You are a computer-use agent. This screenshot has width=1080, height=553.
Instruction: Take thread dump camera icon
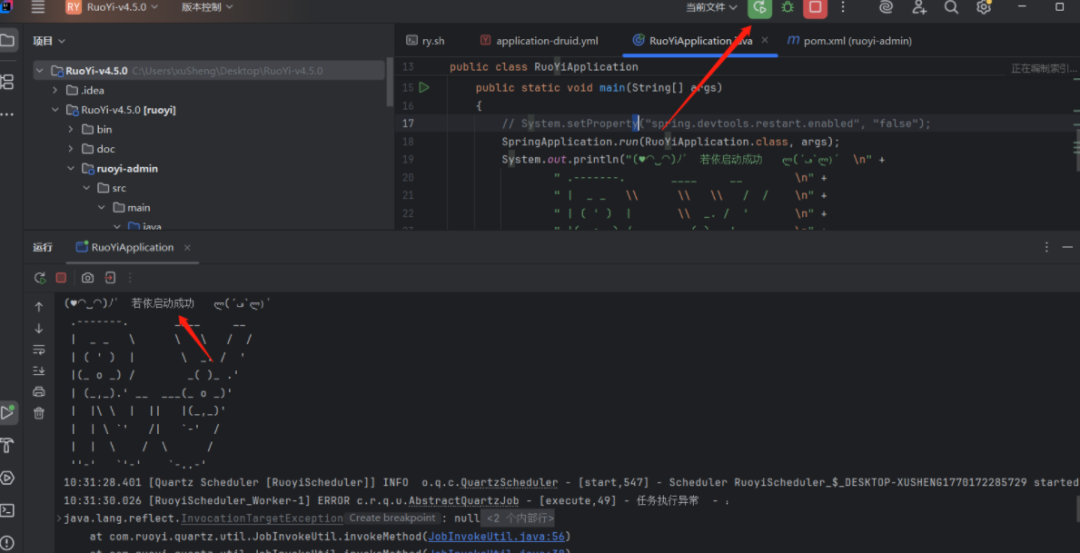pyautogui.click(x=87, y=278)
